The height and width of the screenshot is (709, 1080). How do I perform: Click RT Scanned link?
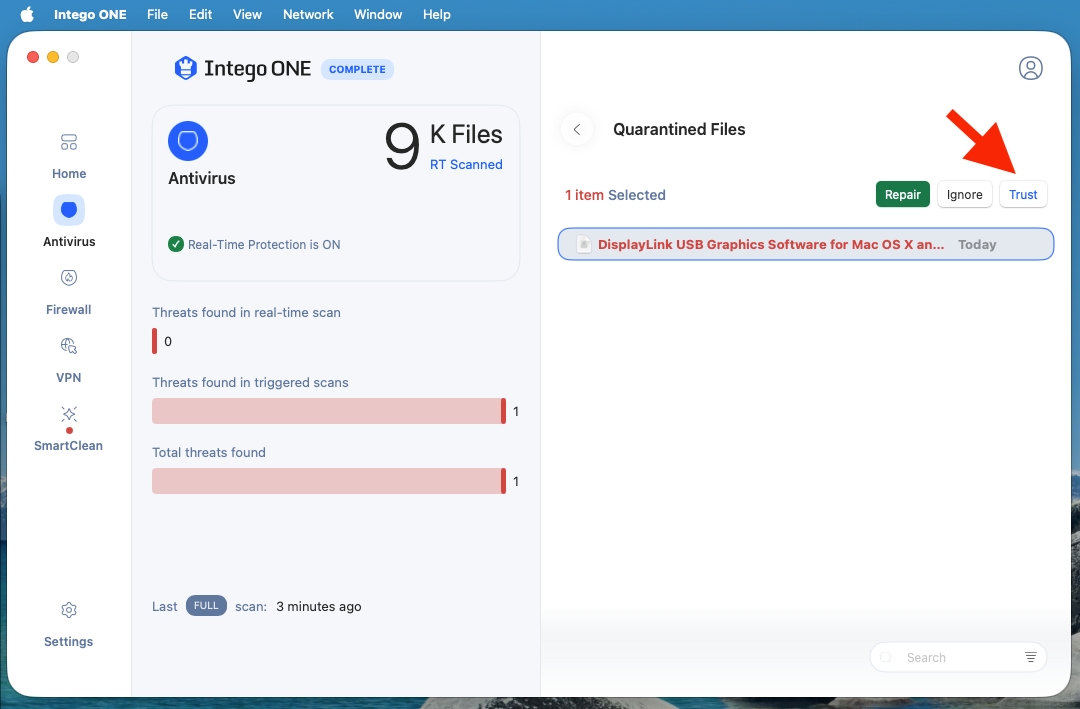click(x=466, y=165)
